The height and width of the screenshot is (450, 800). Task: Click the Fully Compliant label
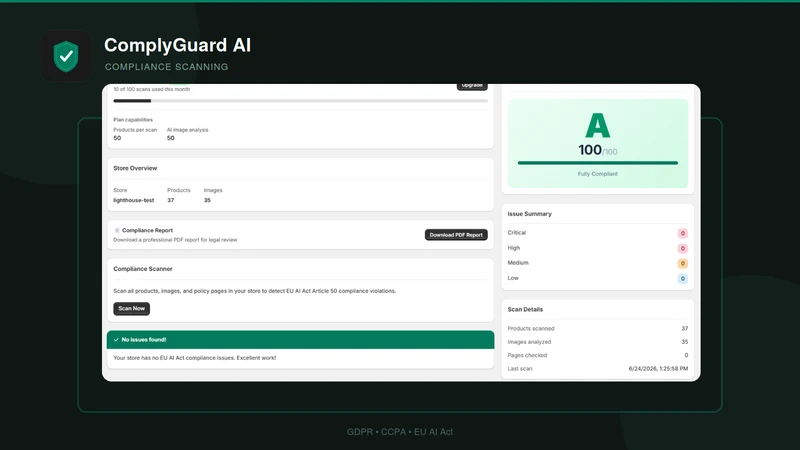[x=597, y=174]
